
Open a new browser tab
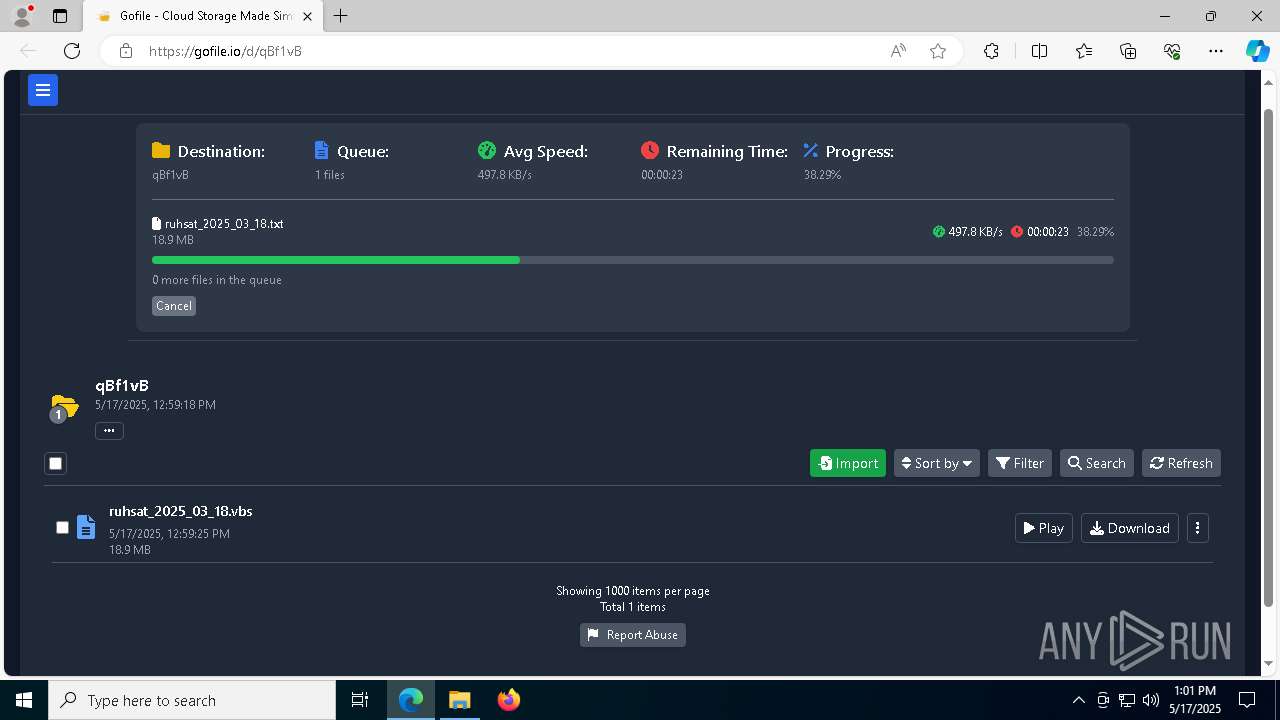(341, 16)
